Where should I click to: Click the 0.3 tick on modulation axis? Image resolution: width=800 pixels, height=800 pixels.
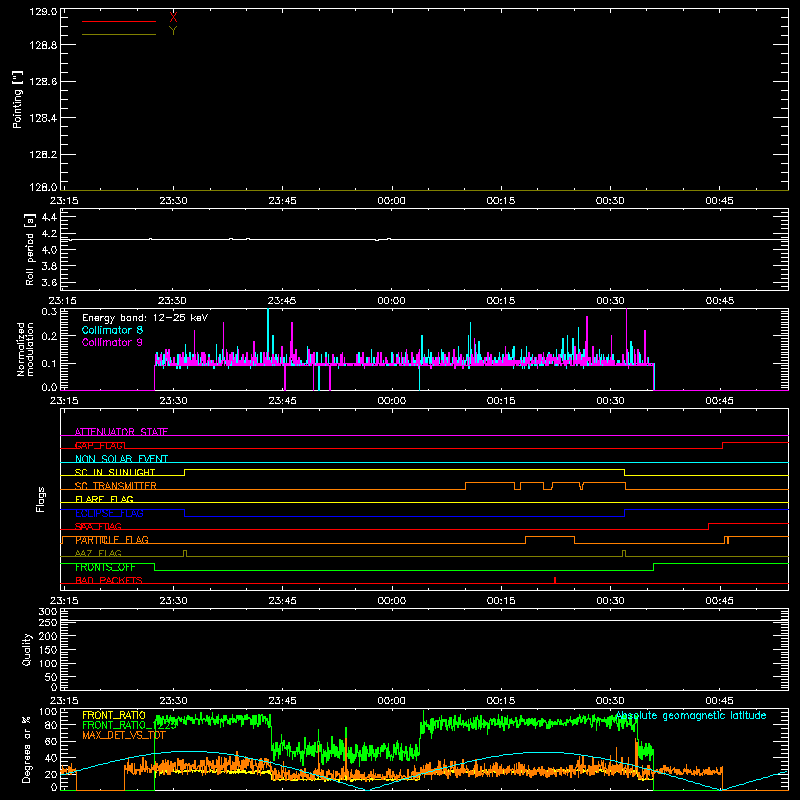click(x=49, y=311)
